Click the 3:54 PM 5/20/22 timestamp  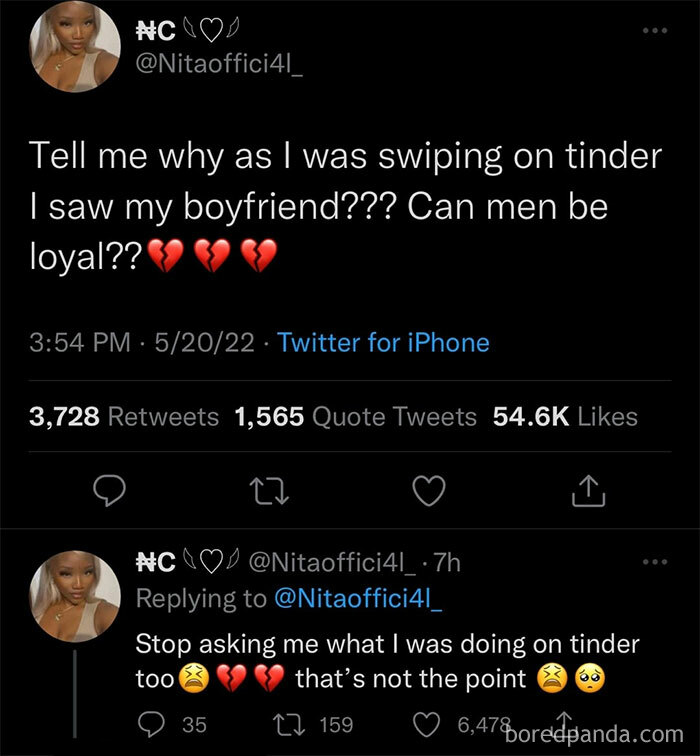146,343
